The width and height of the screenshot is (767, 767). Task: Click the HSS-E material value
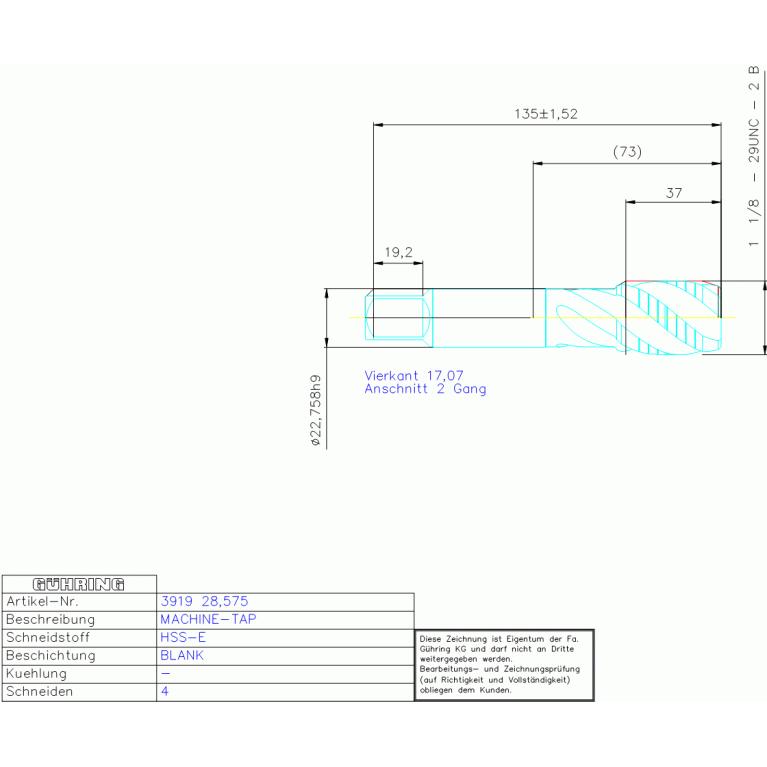tap(183, 637)
